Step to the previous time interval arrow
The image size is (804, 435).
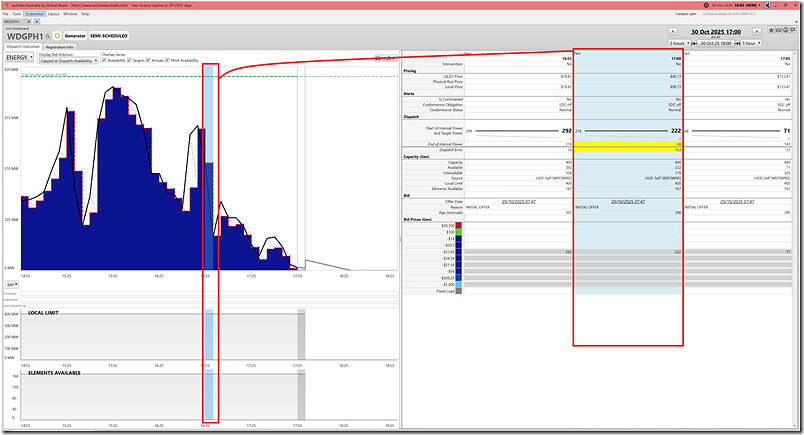[673, 31]
